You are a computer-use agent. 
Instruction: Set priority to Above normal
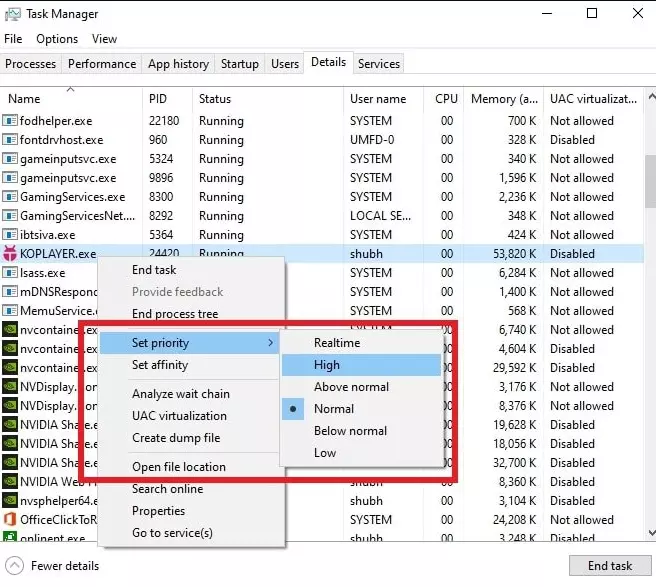point(362,387)
